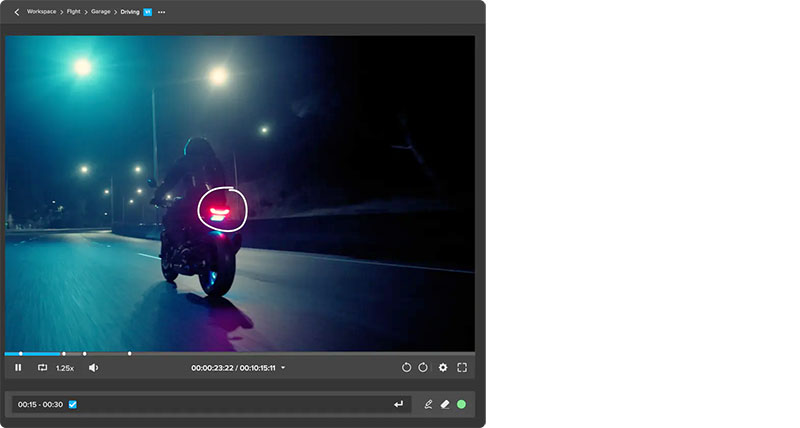The width and height of the screenshot is (800, 428).
Task: Change the 1.25x playback speed
Action: click(x=65, y=368)
